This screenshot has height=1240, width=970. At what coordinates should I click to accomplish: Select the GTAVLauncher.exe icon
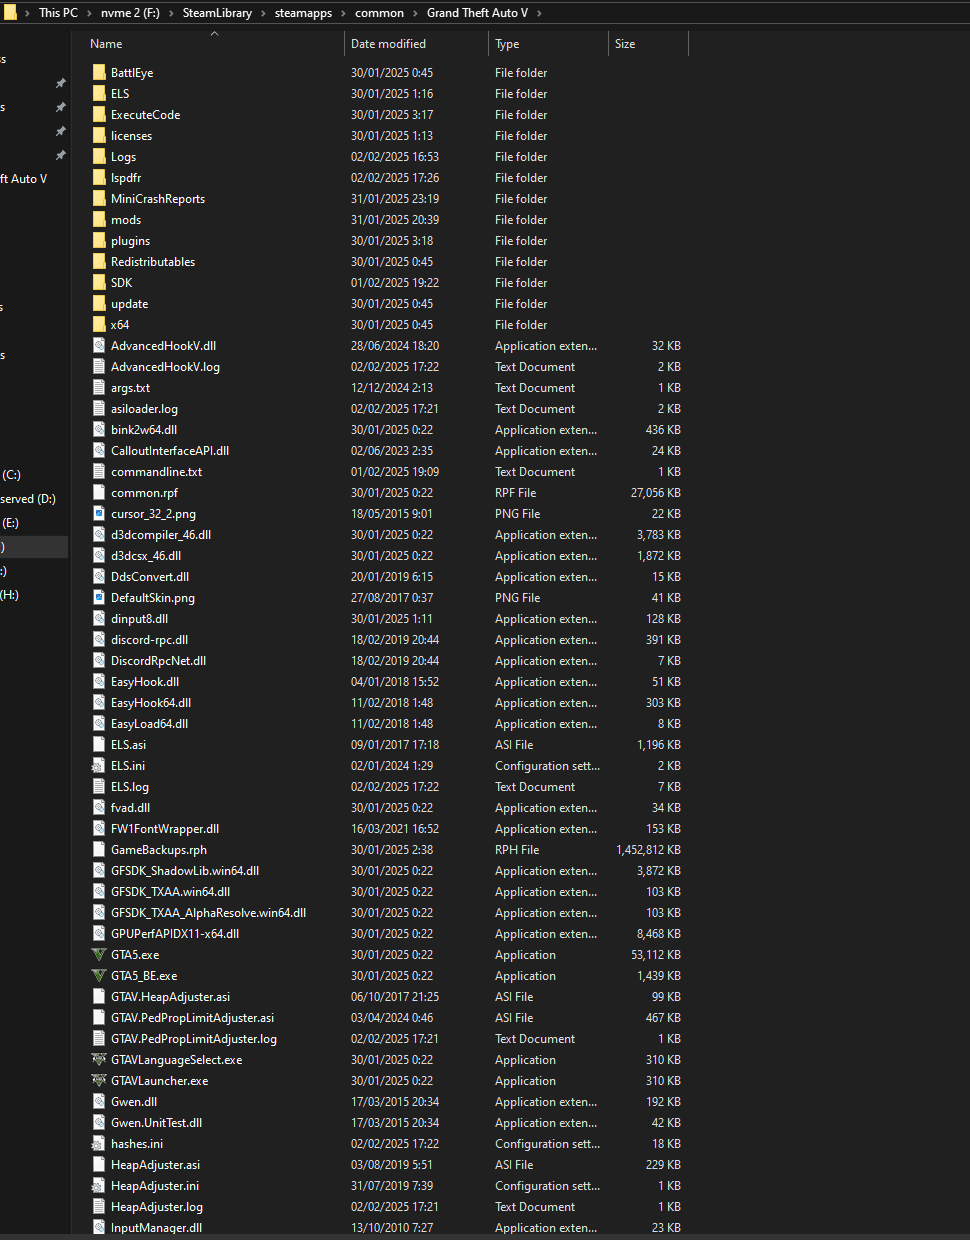click(99, 1080)
